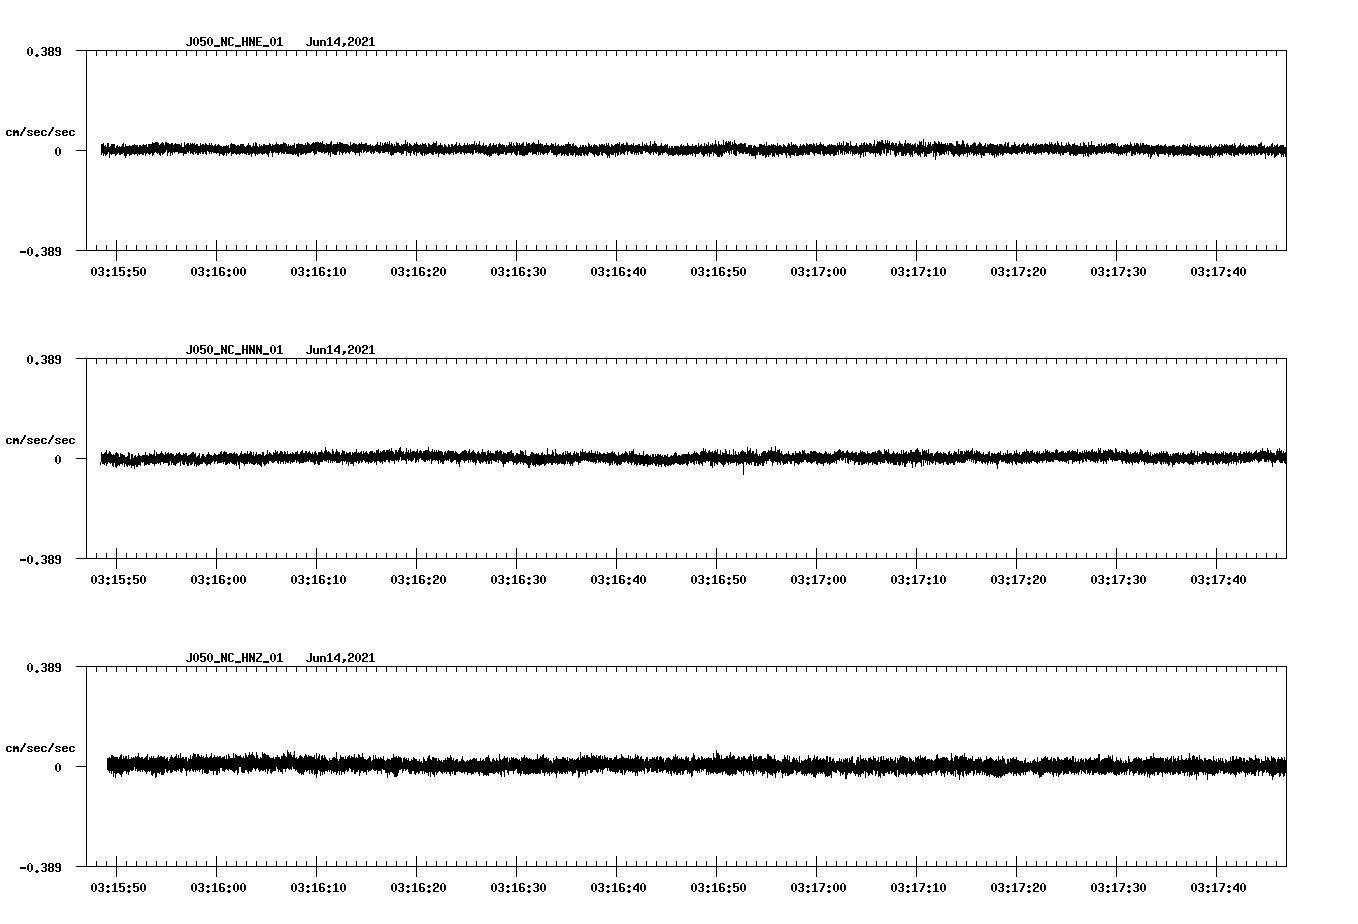Click the -0.389 lower limit on HNE axis

pos(41,251)
